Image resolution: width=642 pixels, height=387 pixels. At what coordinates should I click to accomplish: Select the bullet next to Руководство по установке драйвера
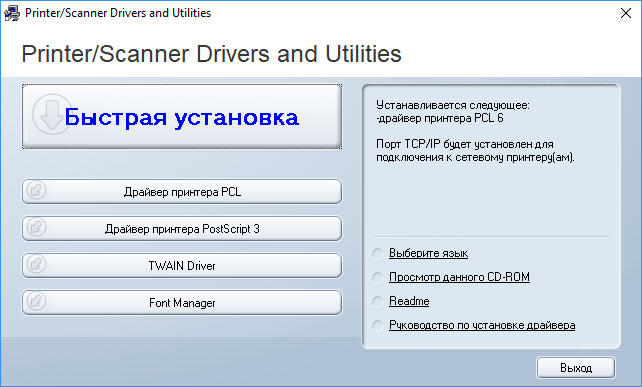click(378, 325)
